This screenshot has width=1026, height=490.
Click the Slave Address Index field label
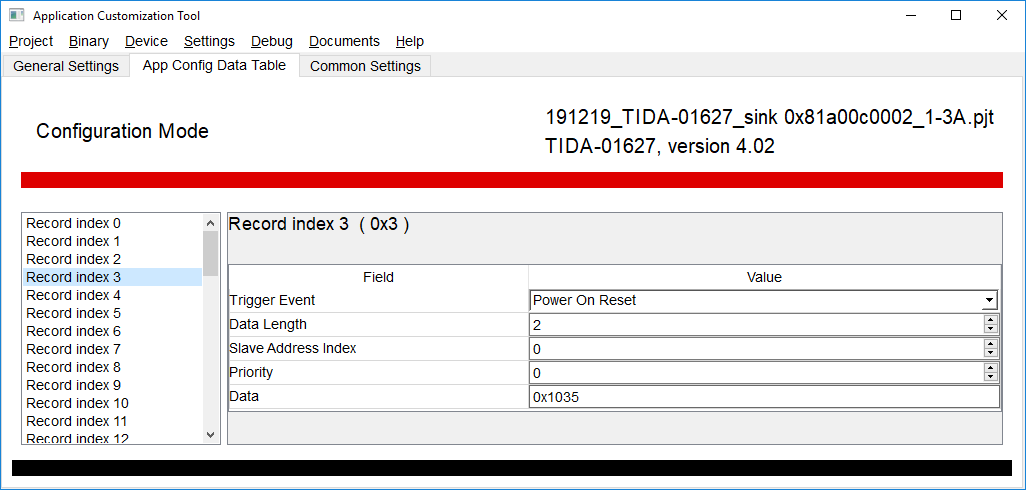pos(292,349)
